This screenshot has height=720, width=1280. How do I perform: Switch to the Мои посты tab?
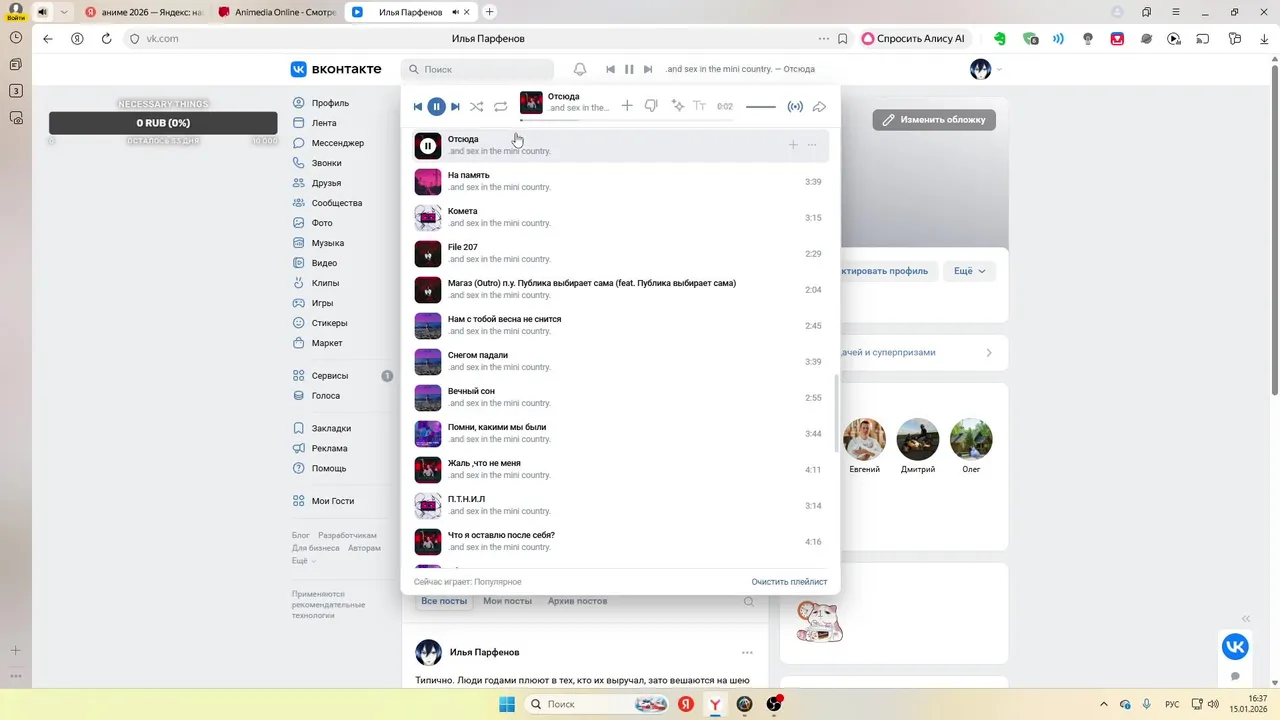tap(507, 601)
